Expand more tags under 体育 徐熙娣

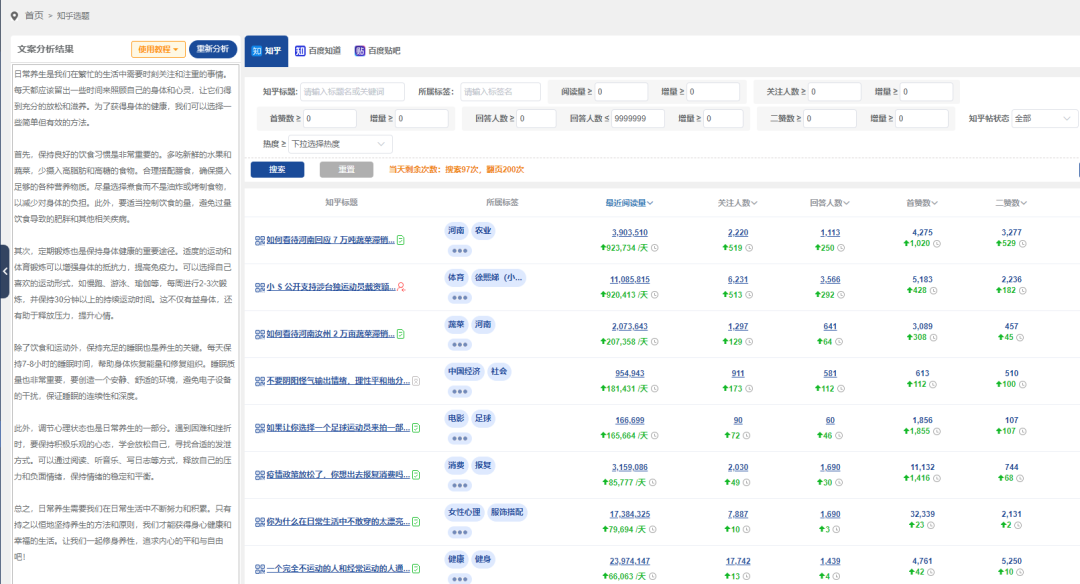tap(459, 298)
